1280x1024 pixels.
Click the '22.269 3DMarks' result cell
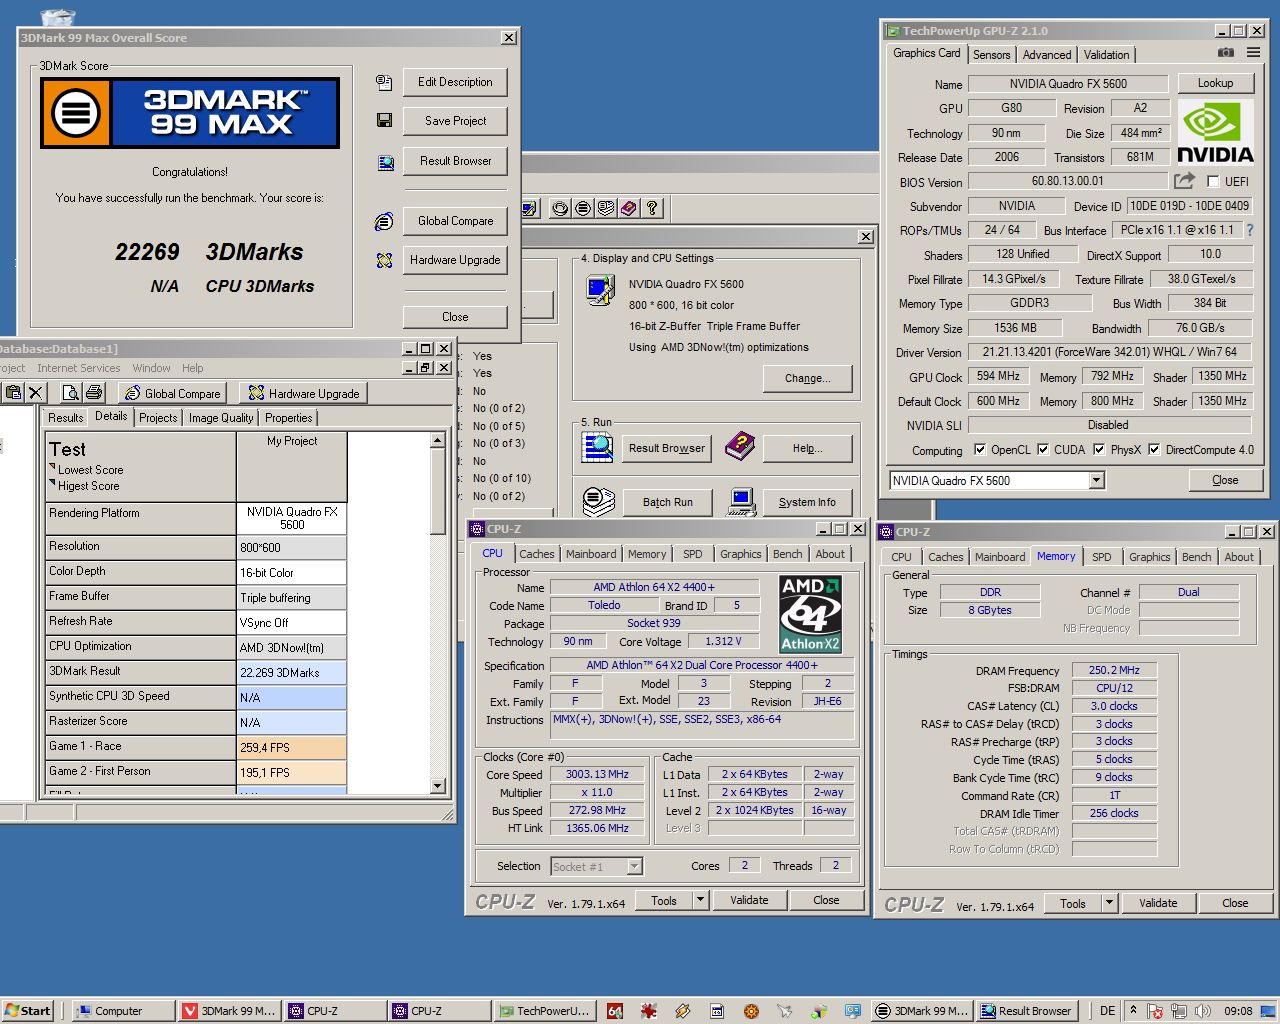point(292,672)
